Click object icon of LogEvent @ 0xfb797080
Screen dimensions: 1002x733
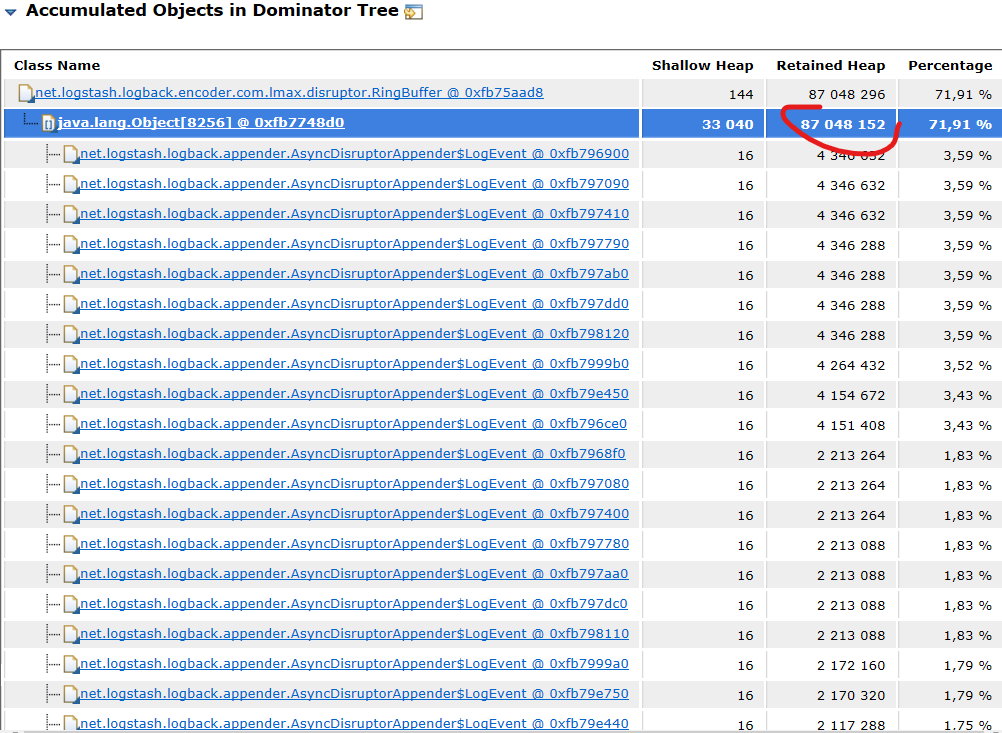[x=71, y=485]
